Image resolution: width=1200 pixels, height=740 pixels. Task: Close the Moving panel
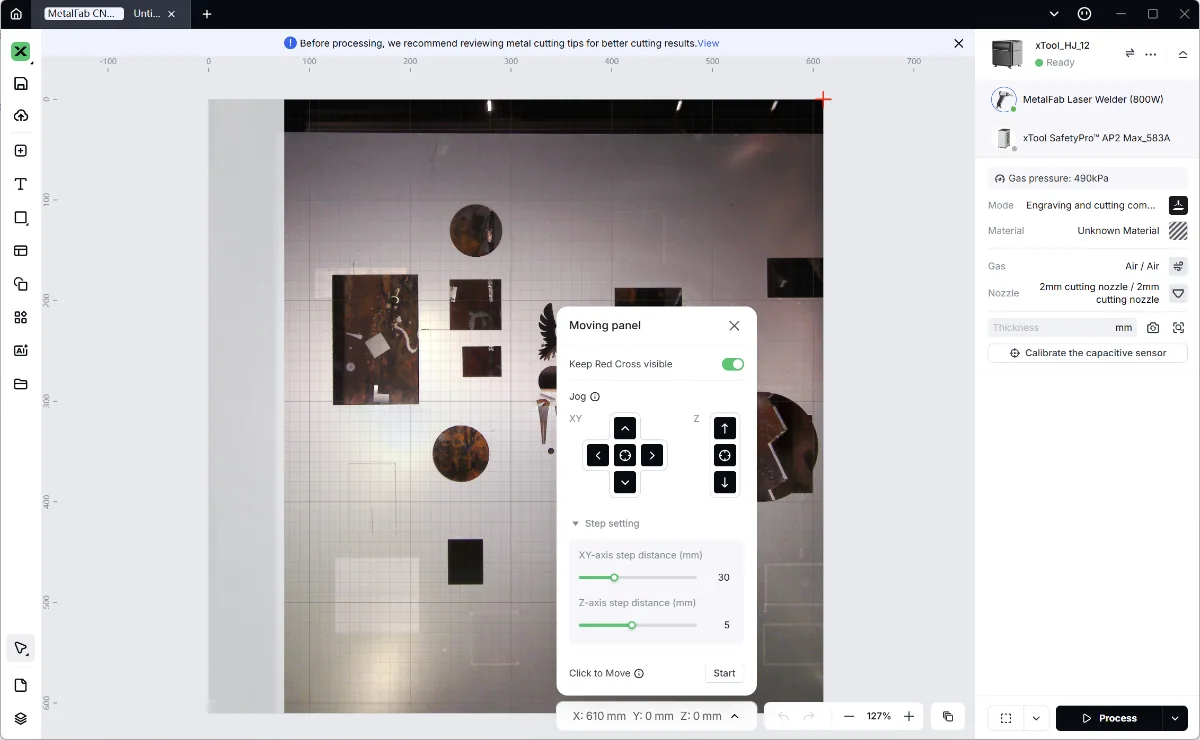click(735, 326)
